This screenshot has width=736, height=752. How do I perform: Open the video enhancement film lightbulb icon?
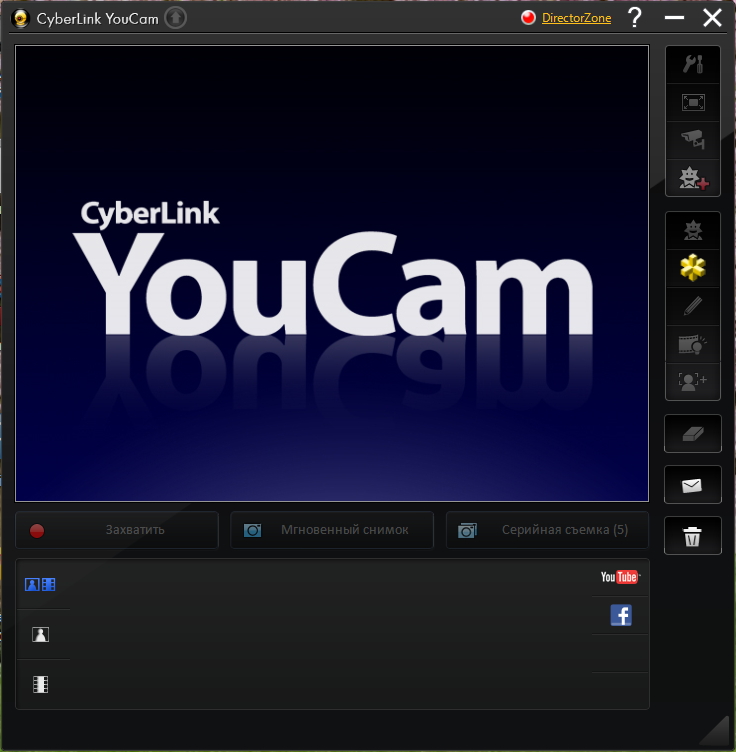[693, 344]
